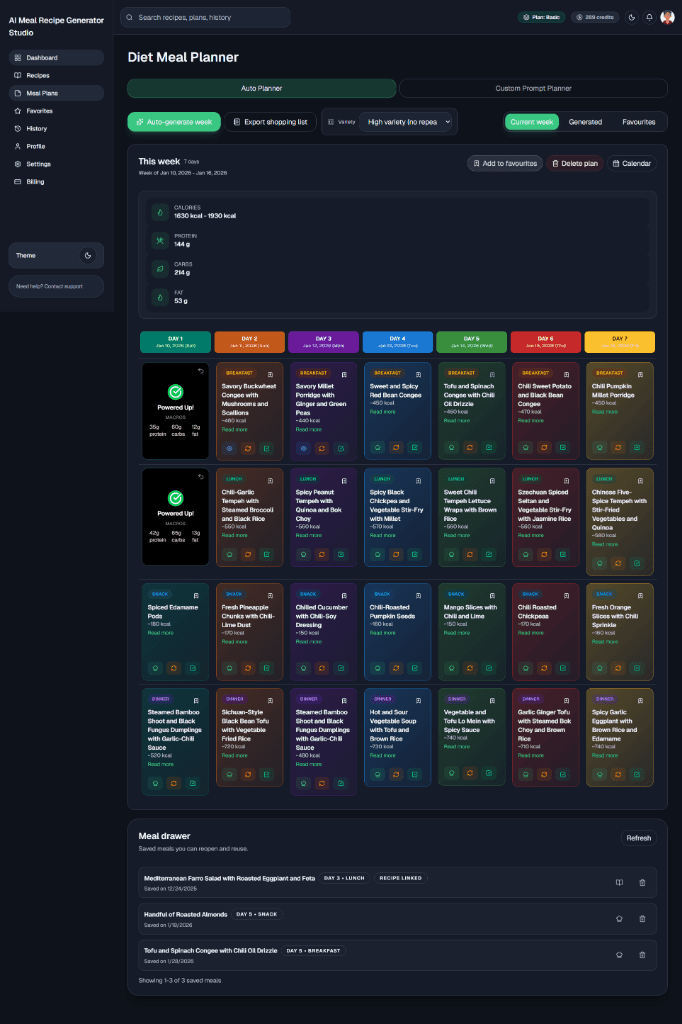The width and height of the screenshot is (682, 1024).
Task: Open Recipes in the sidebar
Action: pyautogui.click(x=56, y=75)
